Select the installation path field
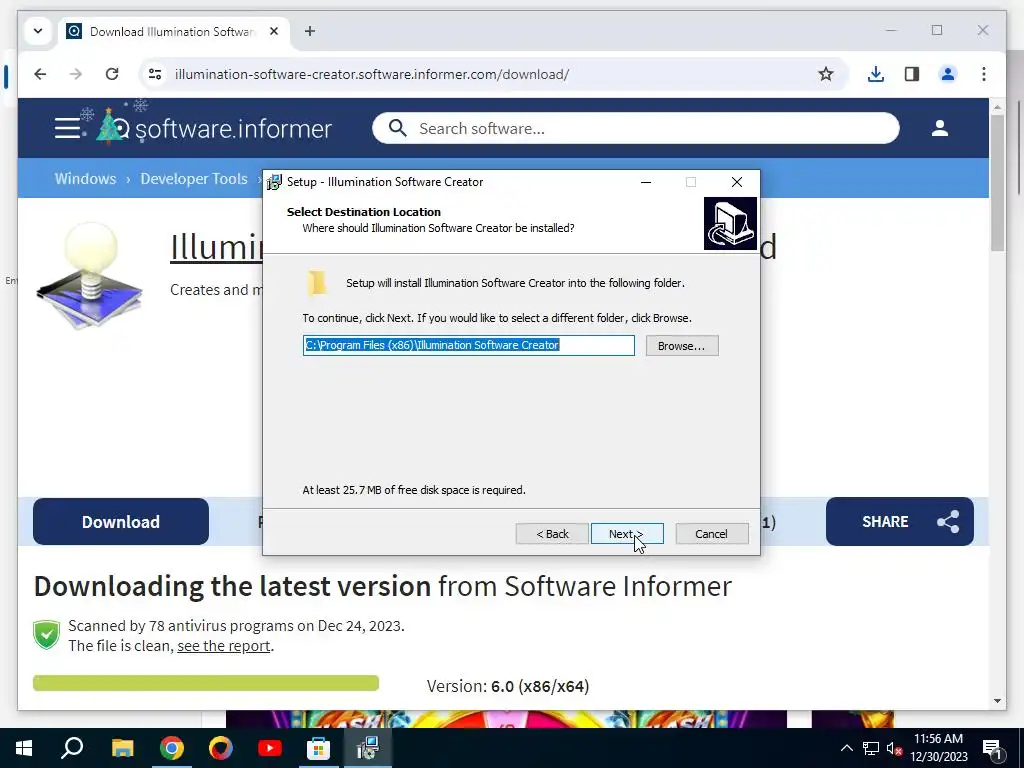This screenshot has width=1024, height=768. 468,345
